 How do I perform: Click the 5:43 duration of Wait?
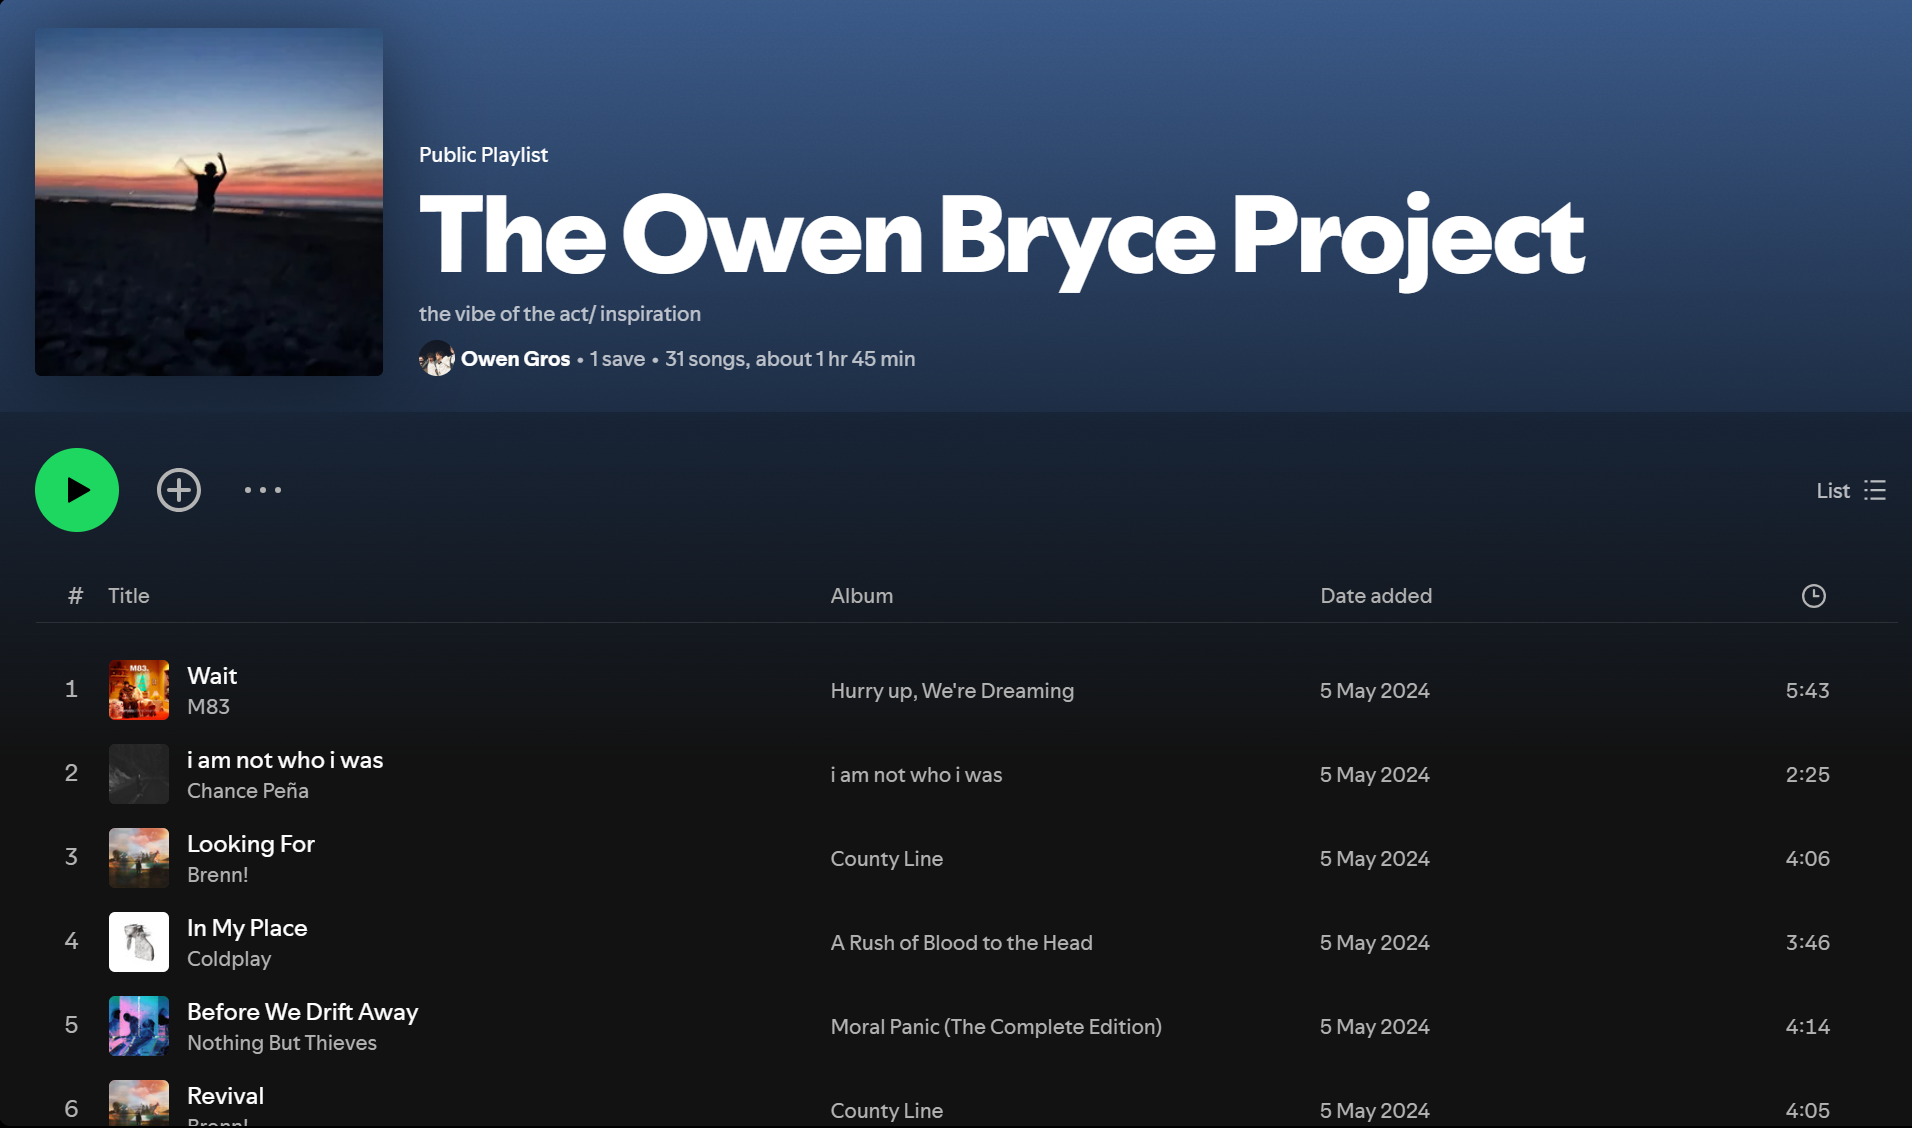1808,691
